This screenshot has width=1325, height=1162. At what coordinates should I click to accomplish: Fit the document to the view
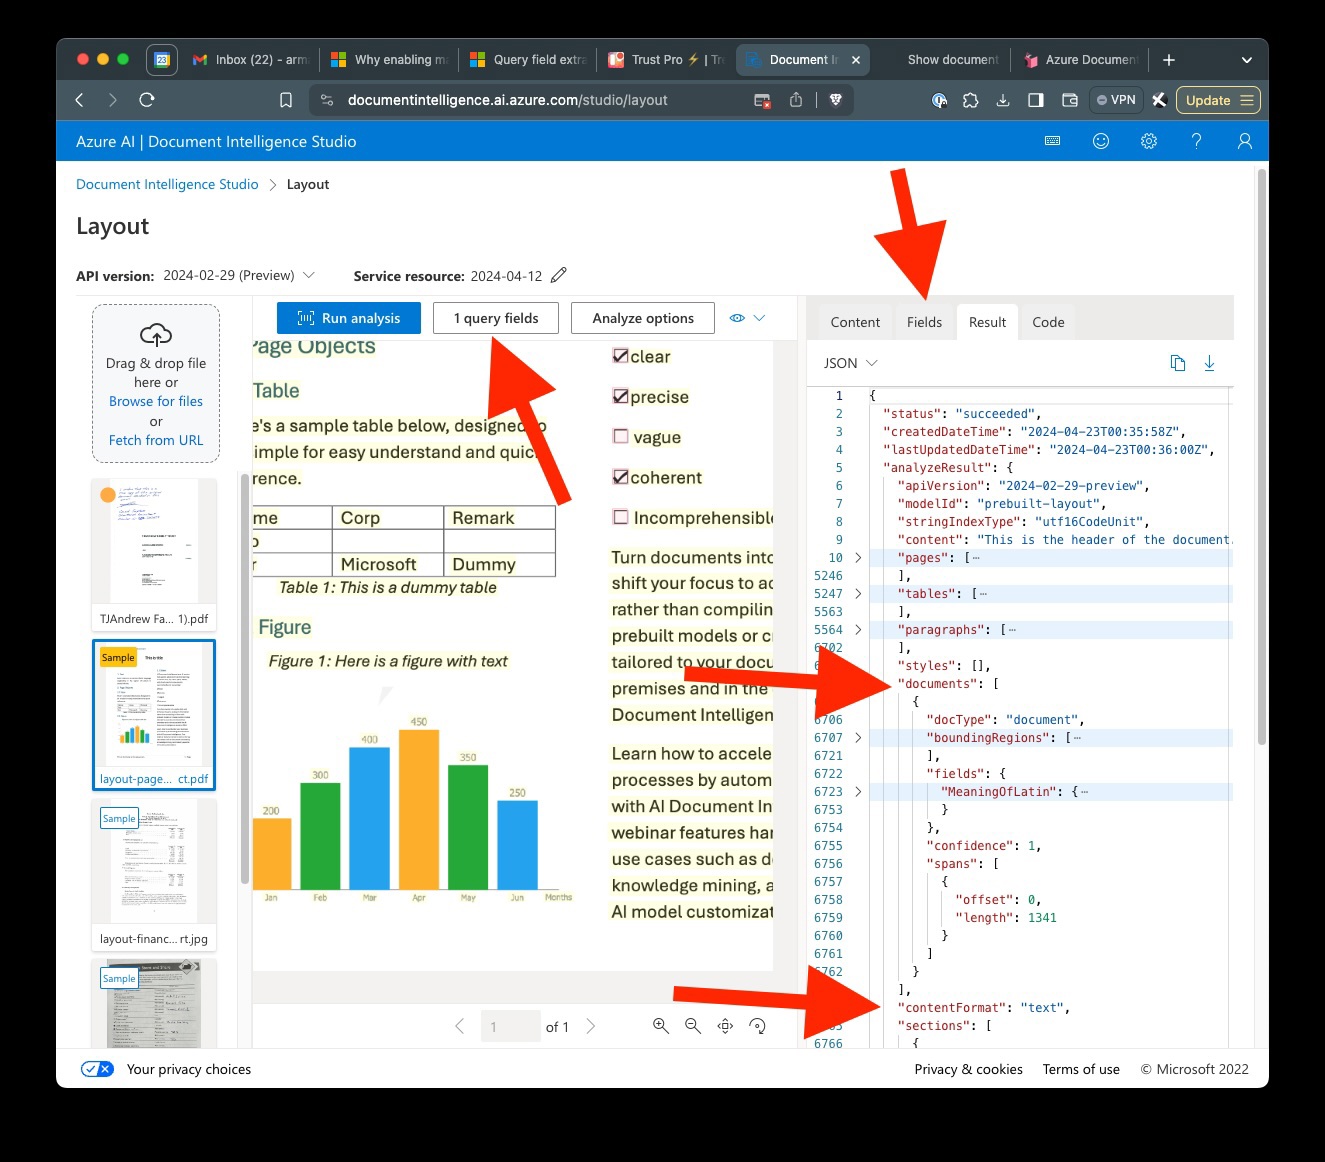(726, 1026)
